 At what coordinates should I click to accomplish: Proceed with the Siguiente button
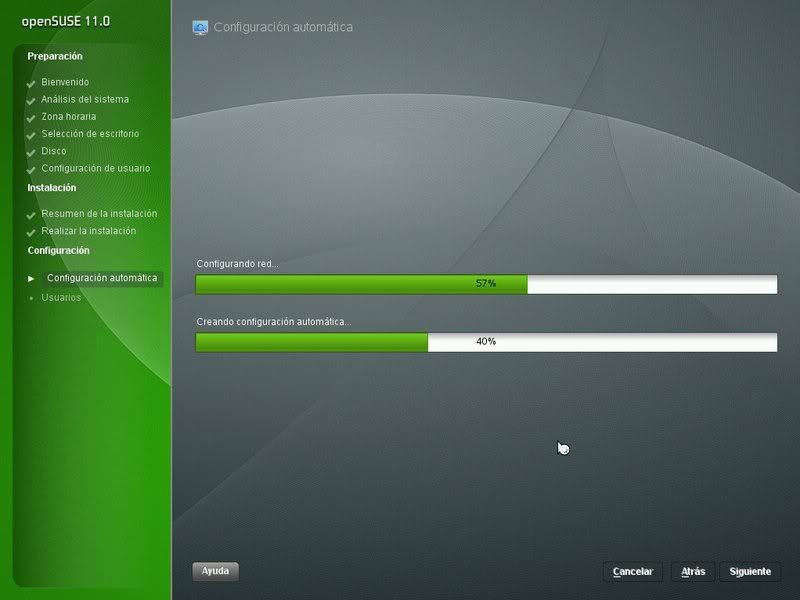pyautogui.click(x=750, y=571)
